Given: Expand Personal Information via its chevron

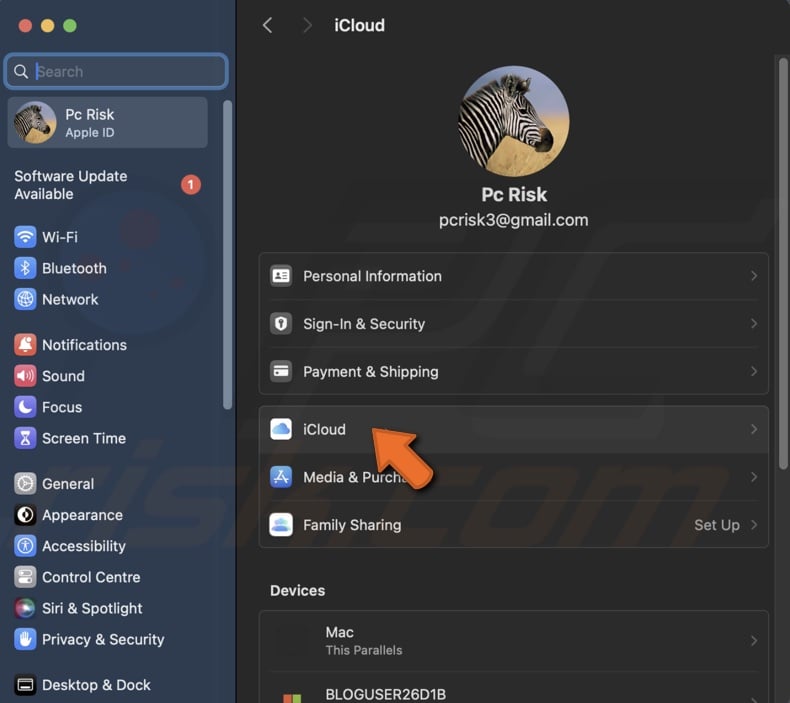Looking at the screenshot, I should (x=754, y=276).
